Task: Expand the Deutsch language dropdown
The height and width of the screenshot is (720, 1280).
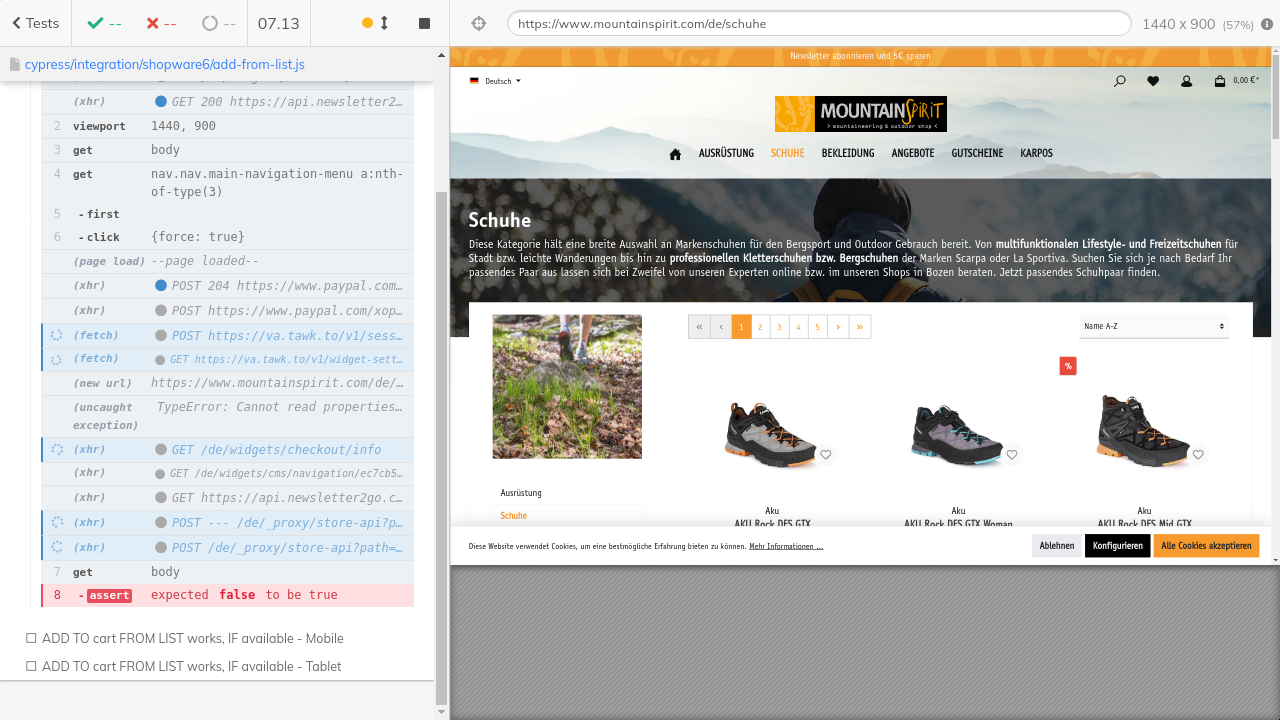Action: (497, 81)
